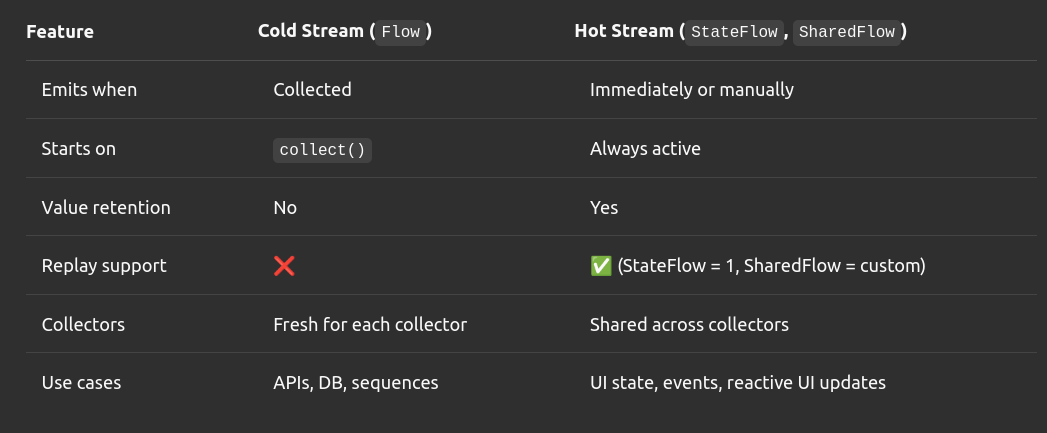Select the Collectors row label
Viewport: 1047px width, 433px height.
tap(83, 324)
